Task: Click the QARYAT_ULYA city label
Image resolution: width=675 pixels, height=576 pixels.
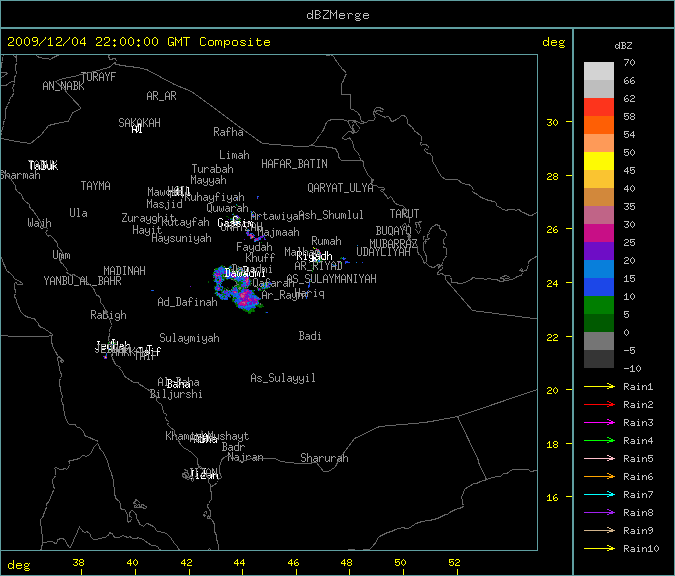Action: pyautogui.click(x=340, y=188)
